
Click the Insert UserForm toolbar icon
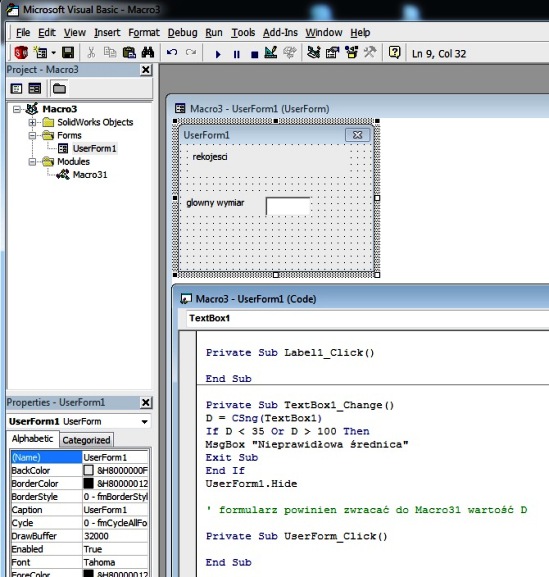coord(40,53)
